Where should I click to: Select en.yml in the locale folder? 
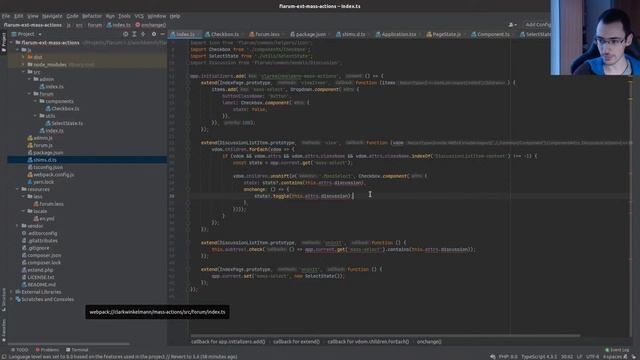click(47, 219)
